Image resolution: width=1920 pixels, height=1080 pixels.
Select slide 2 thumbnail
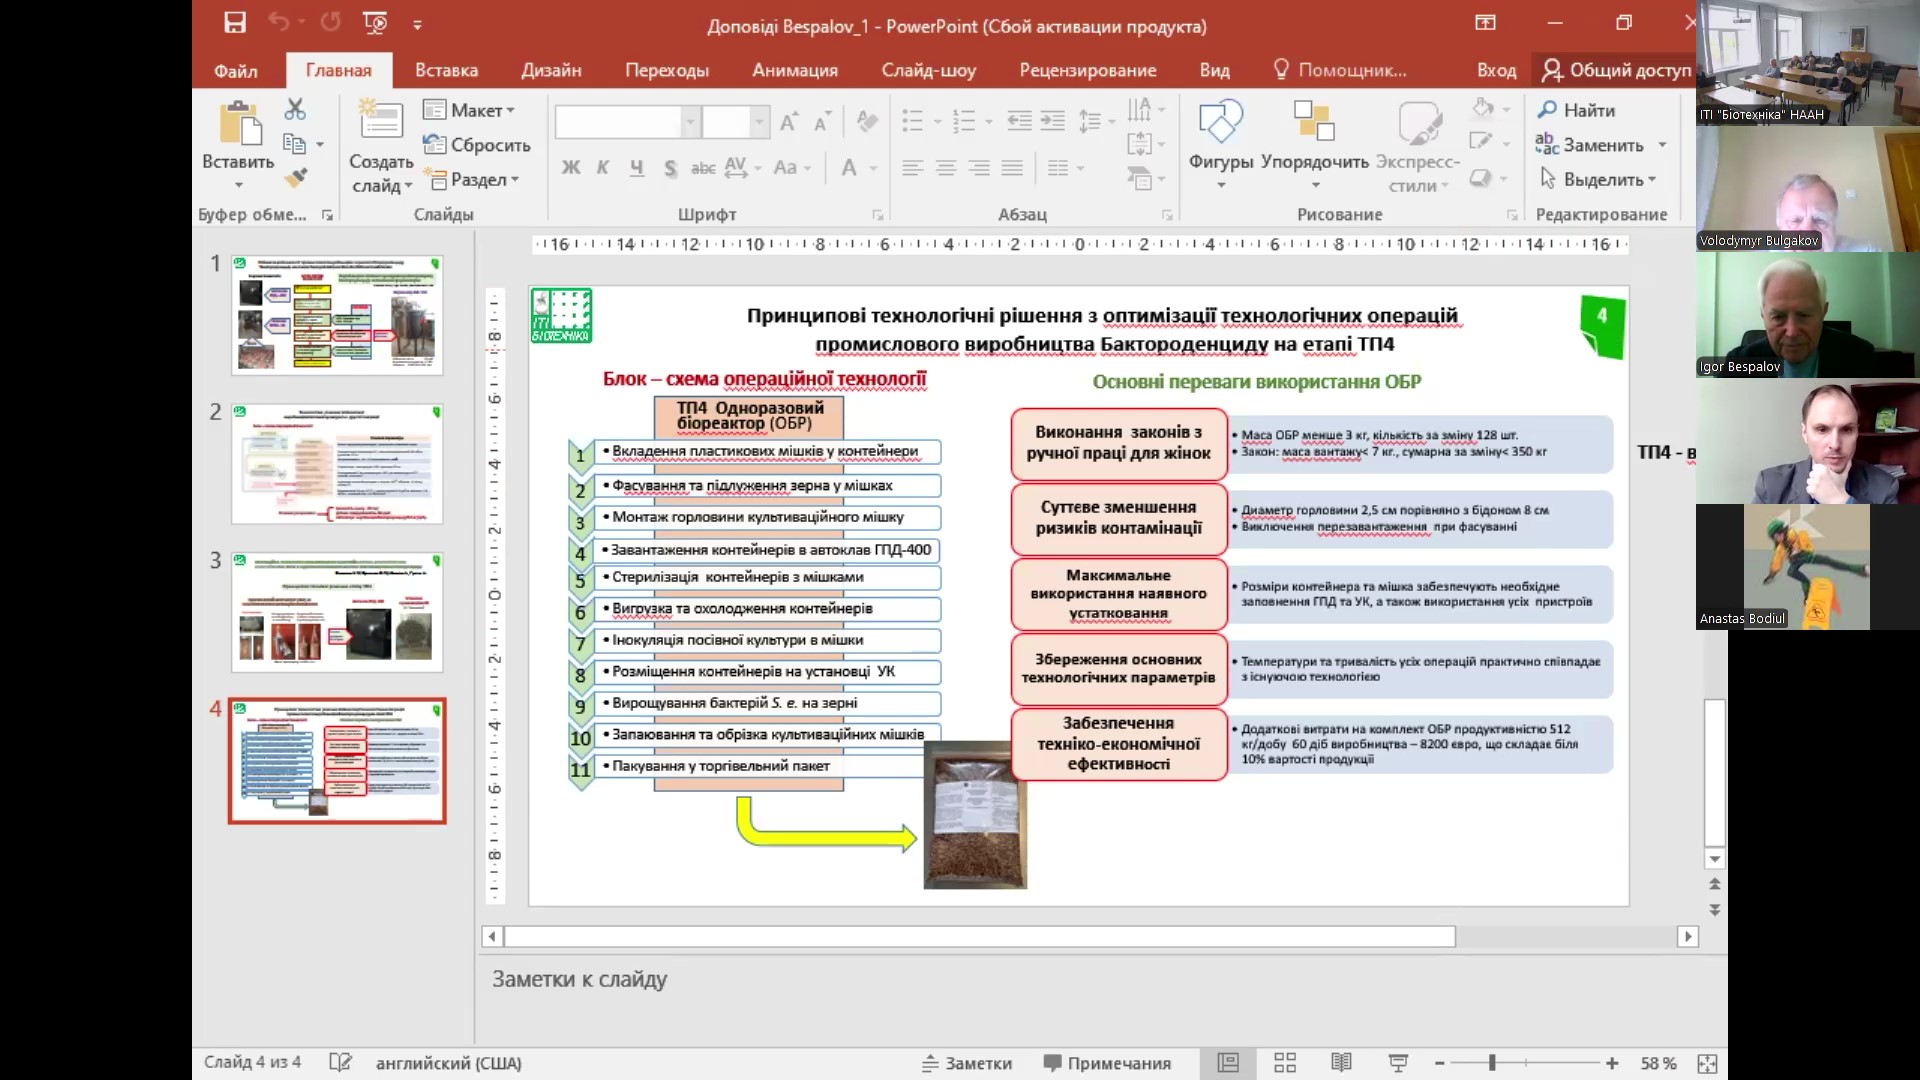point(337,464)
